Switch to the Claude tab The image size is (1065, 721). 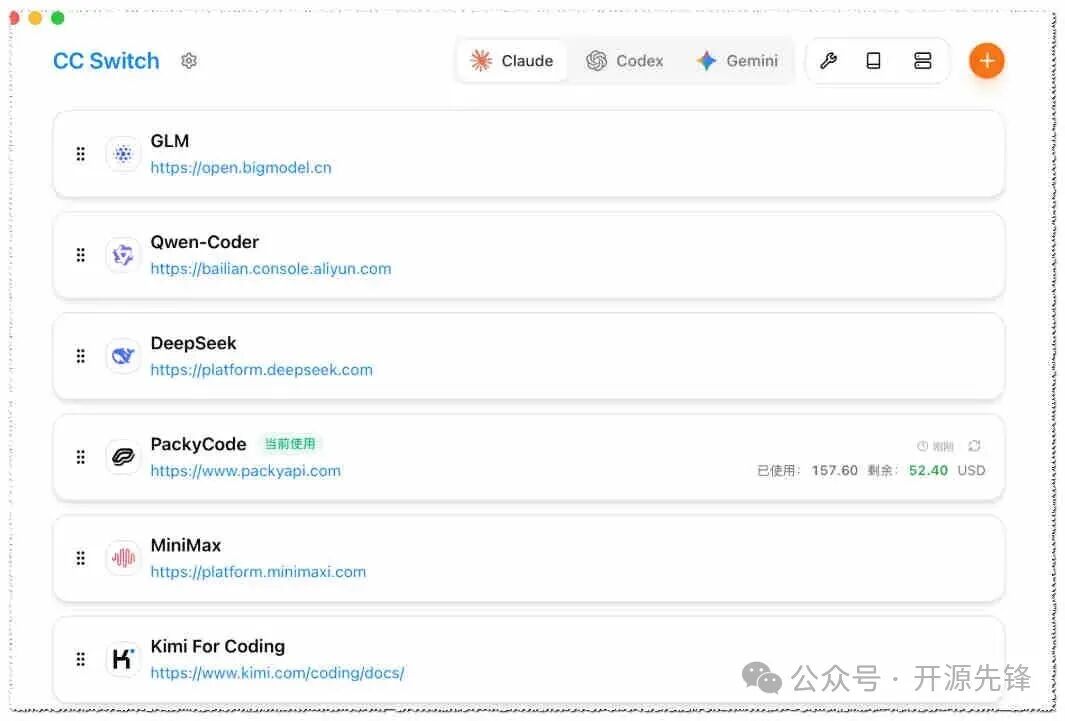tap(512, 61)
